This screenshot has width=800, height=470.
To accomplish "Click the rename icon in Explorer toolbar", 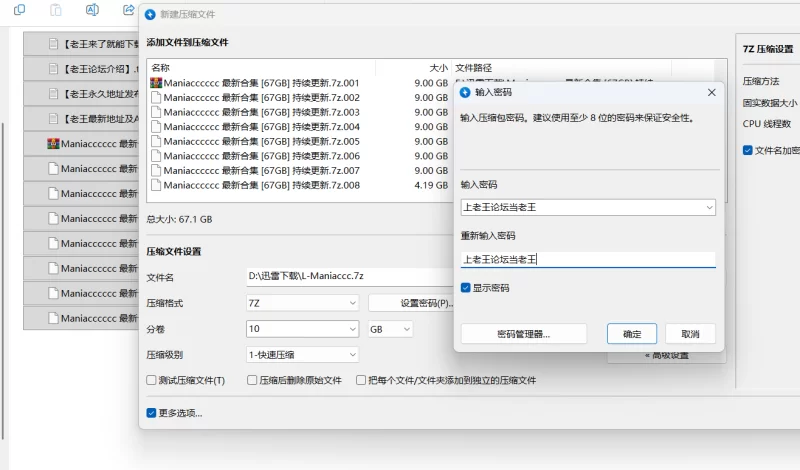I will click(92, 10).
